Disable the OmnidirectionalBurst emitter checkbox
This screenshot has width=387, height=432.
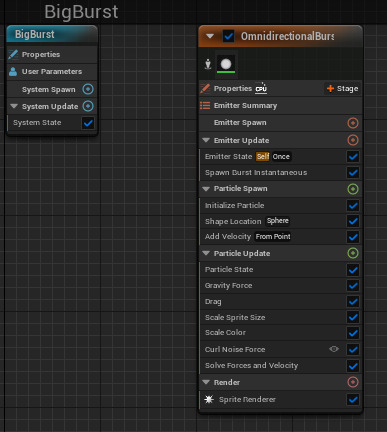pos(229,36)
